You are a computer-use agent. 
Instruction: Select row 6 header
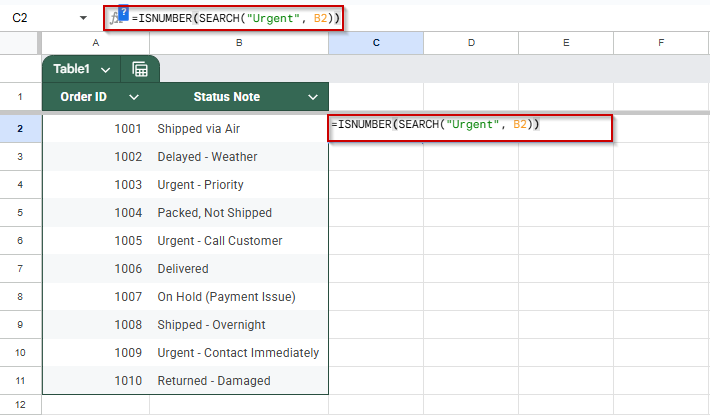20,241
